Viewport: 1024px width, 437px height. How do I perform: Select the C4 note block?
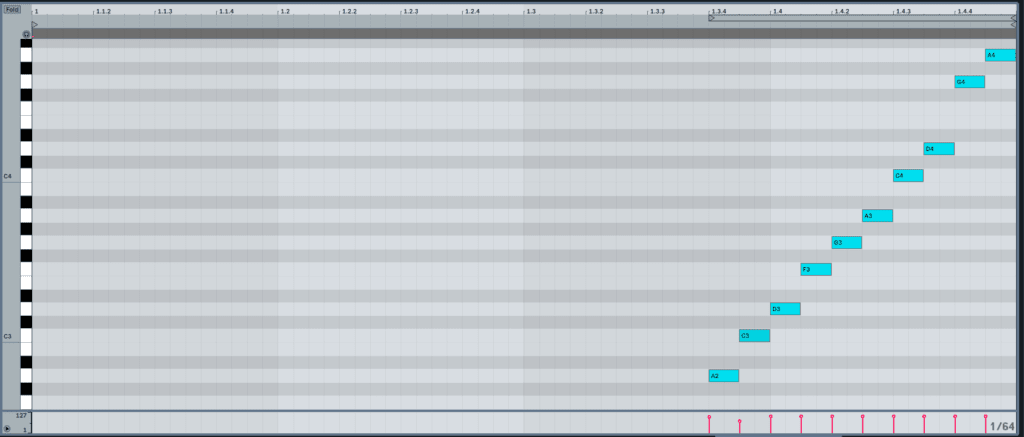(908, 175)
